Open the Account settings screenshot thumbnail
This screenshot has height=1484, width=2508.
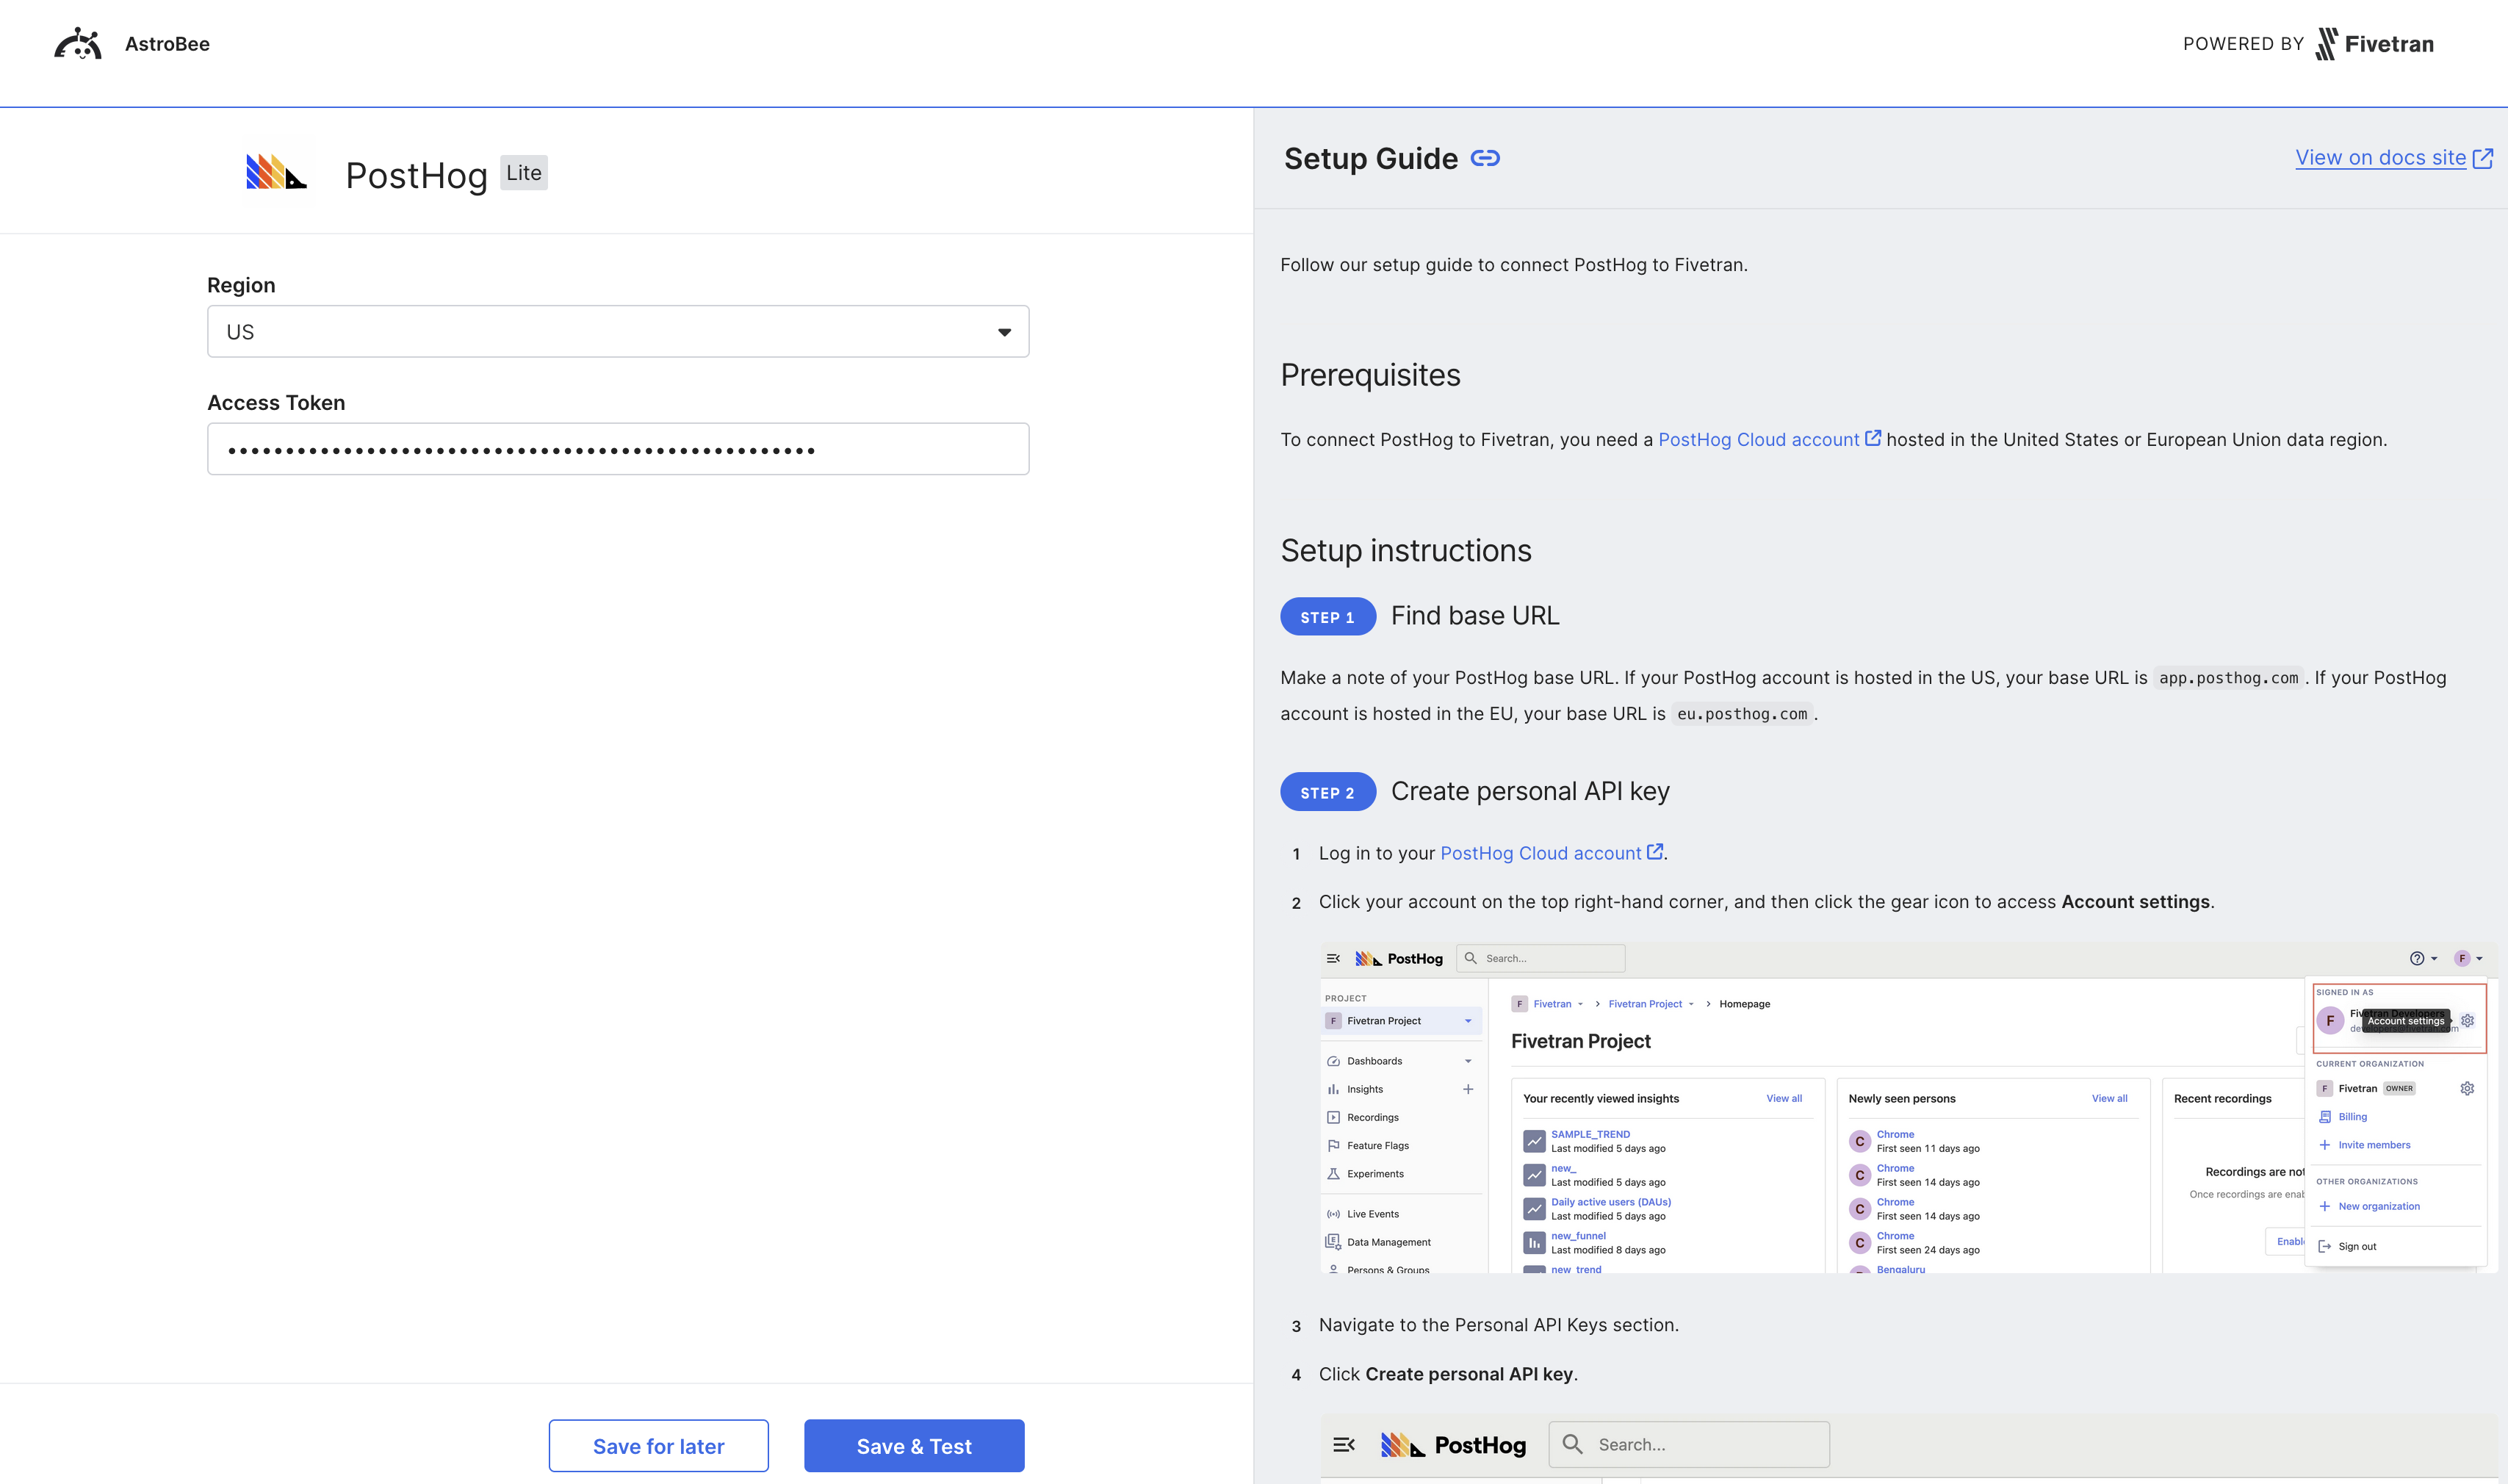1908,1108
